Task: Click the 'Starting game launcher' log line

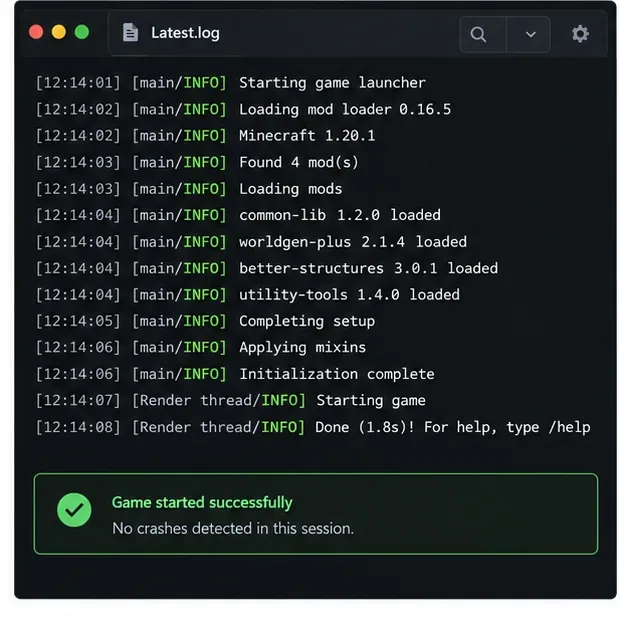Action: 231,83
